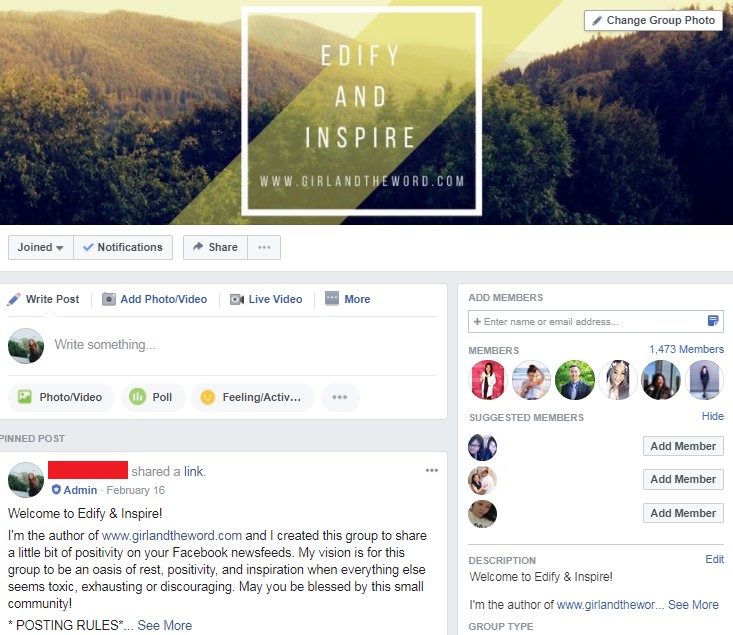Click the Feeling/Activity smiley button

[x=252, y=397]
